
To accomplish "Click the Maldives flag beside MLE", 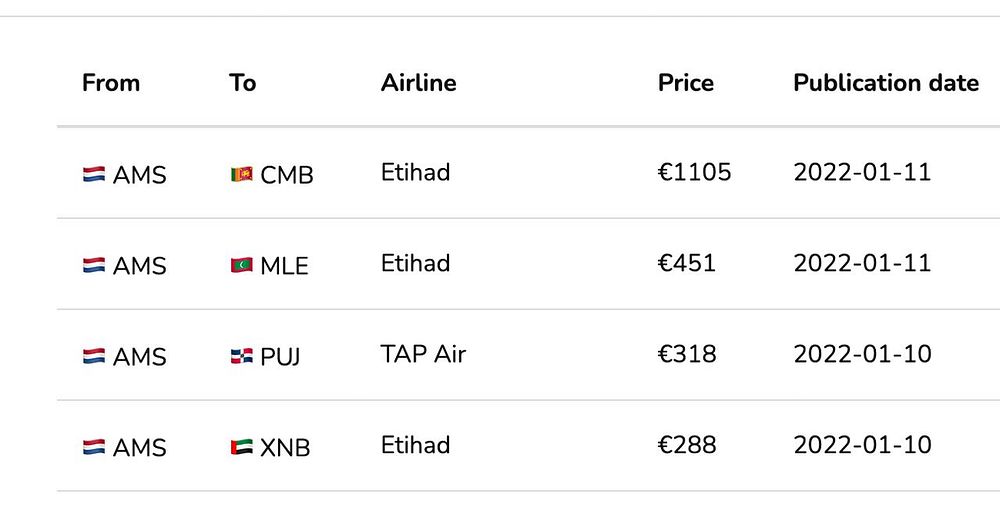I will [x=241, y=265].
